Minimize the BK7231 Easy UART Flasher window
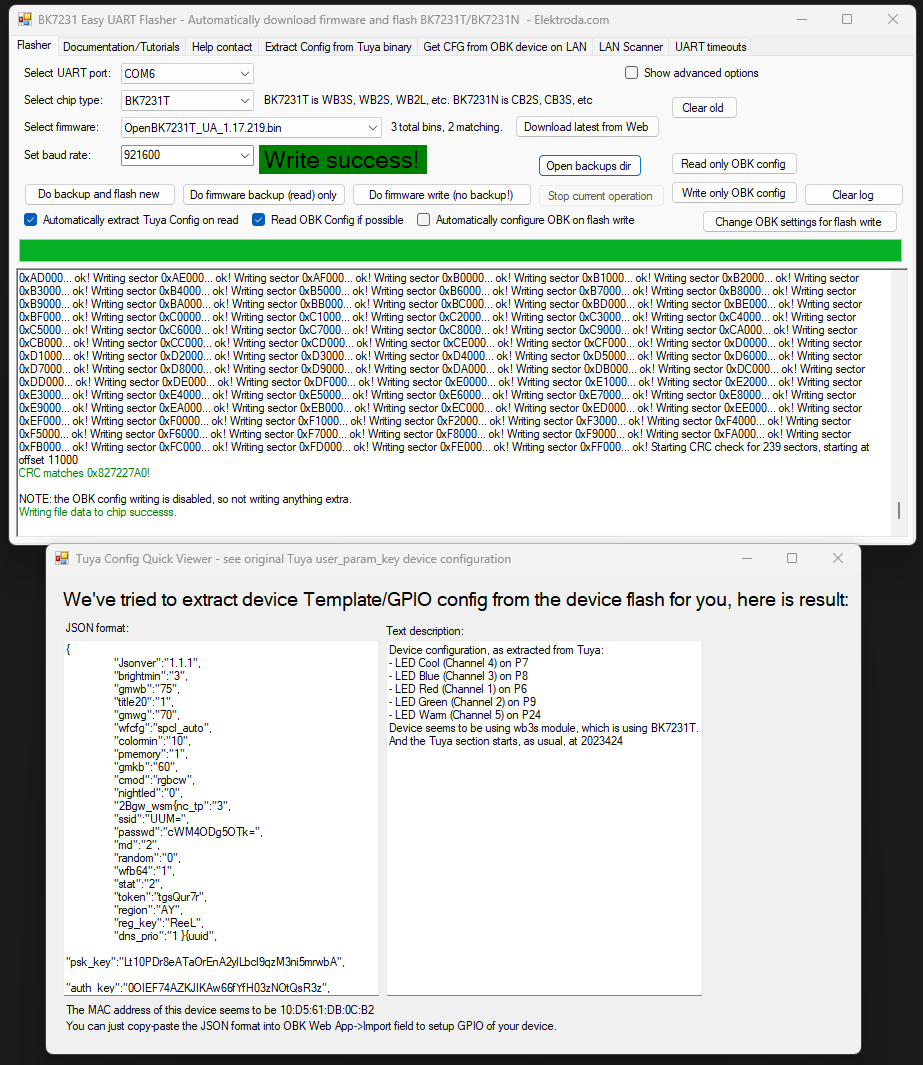This screenshot has height=1065, width=923. click(x=802, y=20)
